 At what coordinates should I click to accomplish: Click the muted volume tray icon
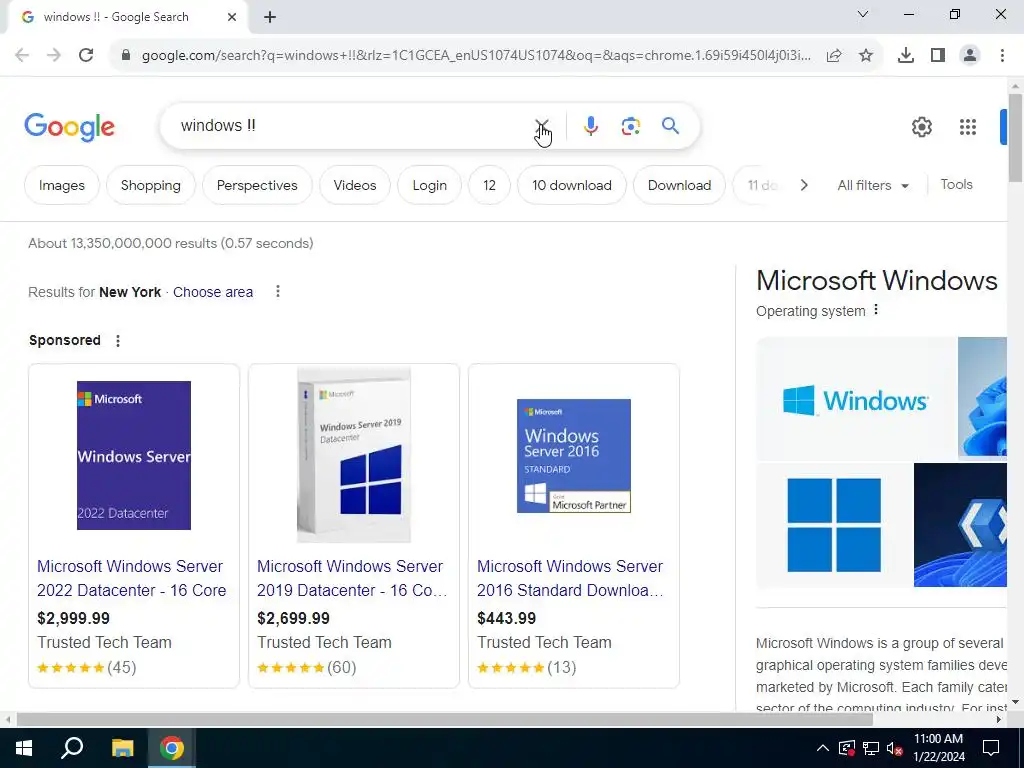tap(895, 748)
